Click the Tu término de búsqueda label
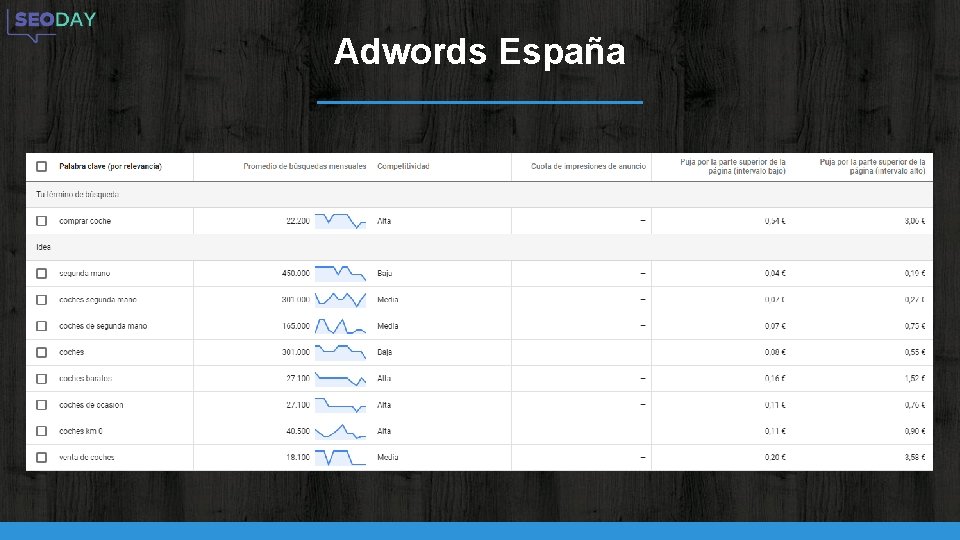 77,195
